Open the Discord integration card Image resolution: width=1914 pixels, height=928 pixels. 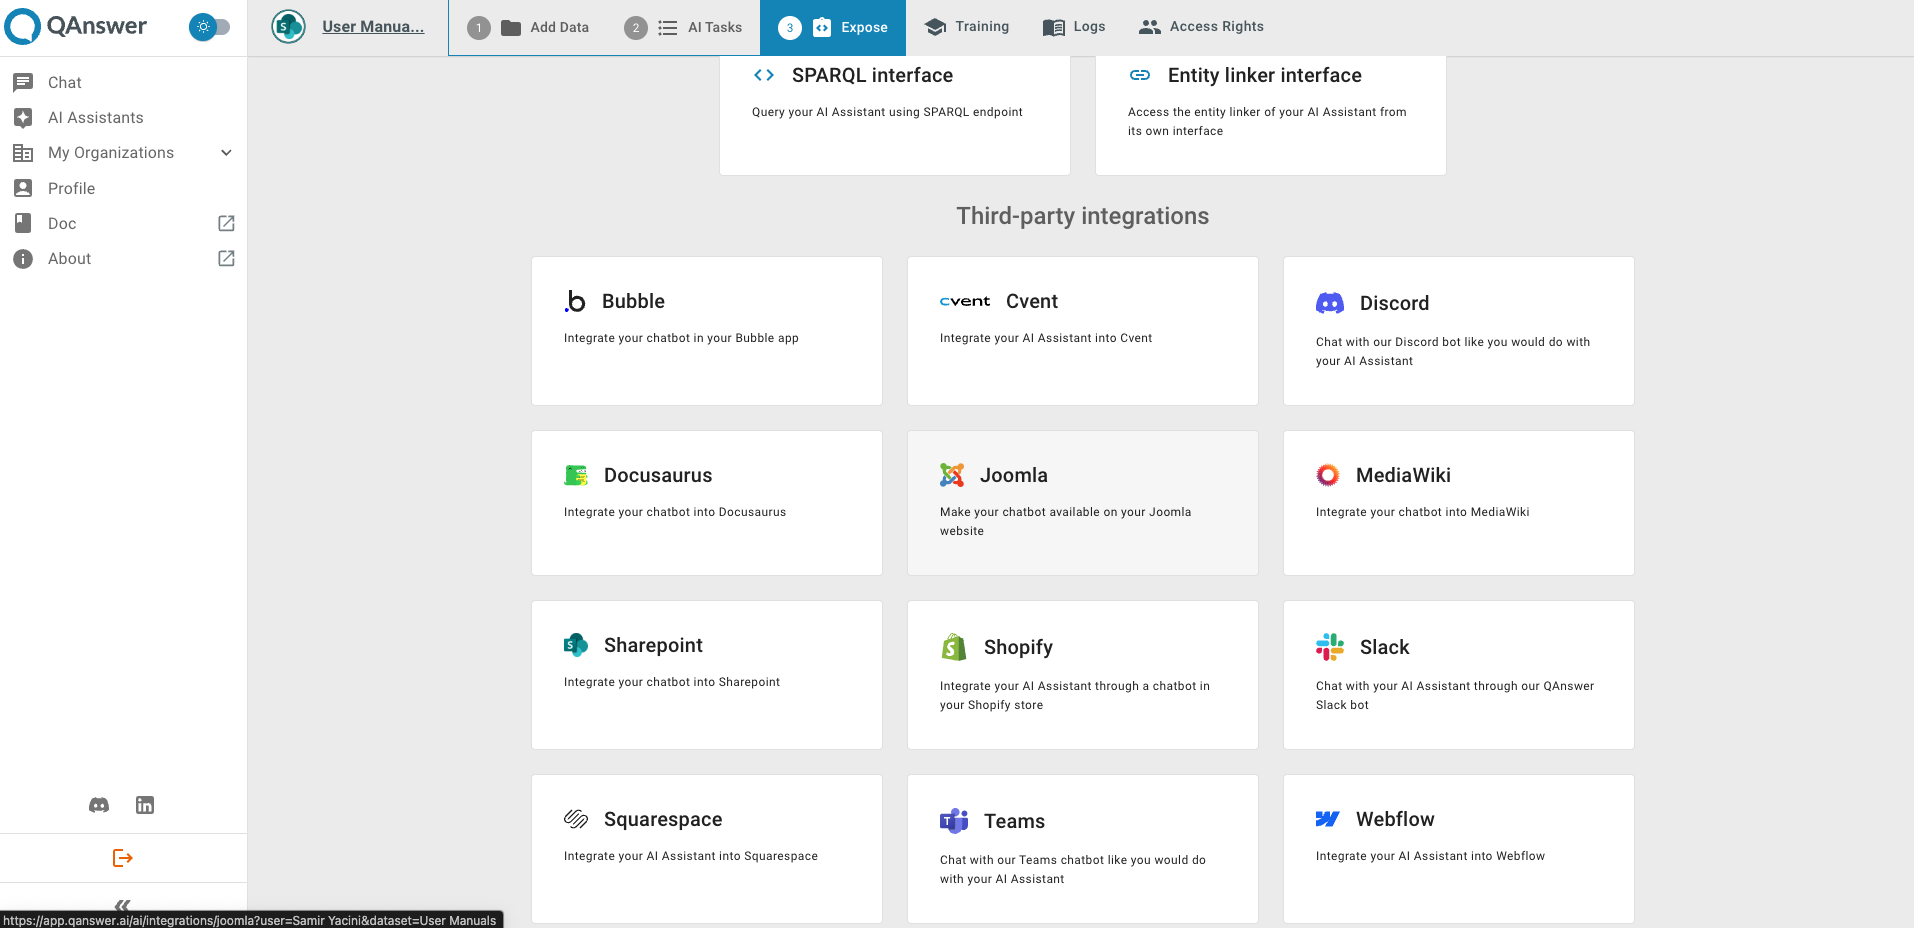[1459, 331]
